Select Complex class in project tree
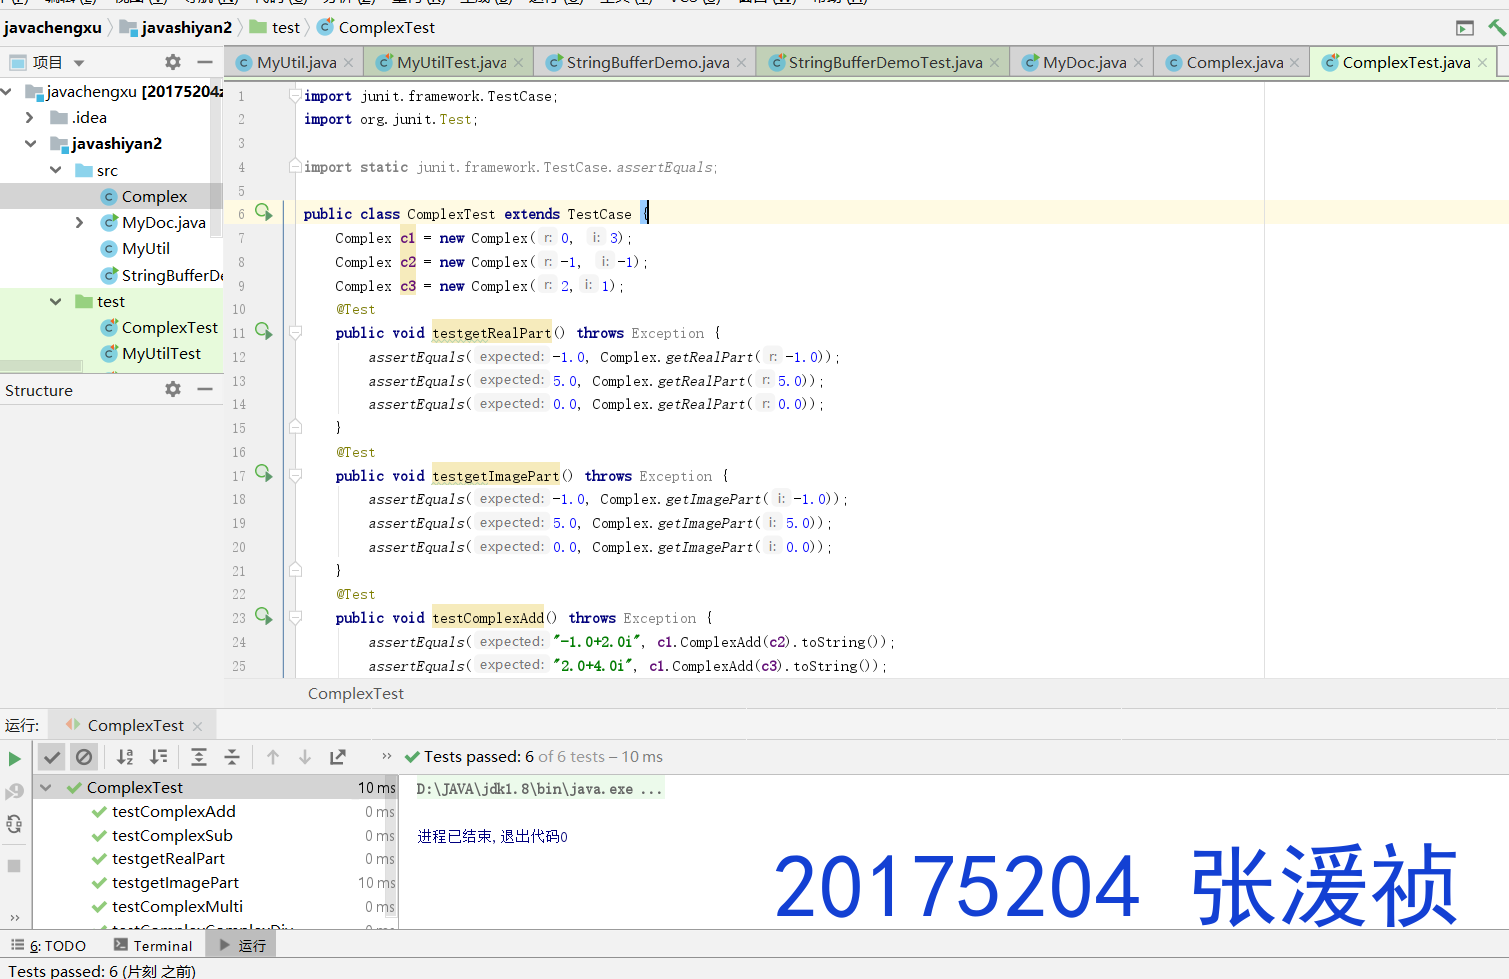Image resolution: width=1509 pixels, height=979 pixels. [154, 196]
